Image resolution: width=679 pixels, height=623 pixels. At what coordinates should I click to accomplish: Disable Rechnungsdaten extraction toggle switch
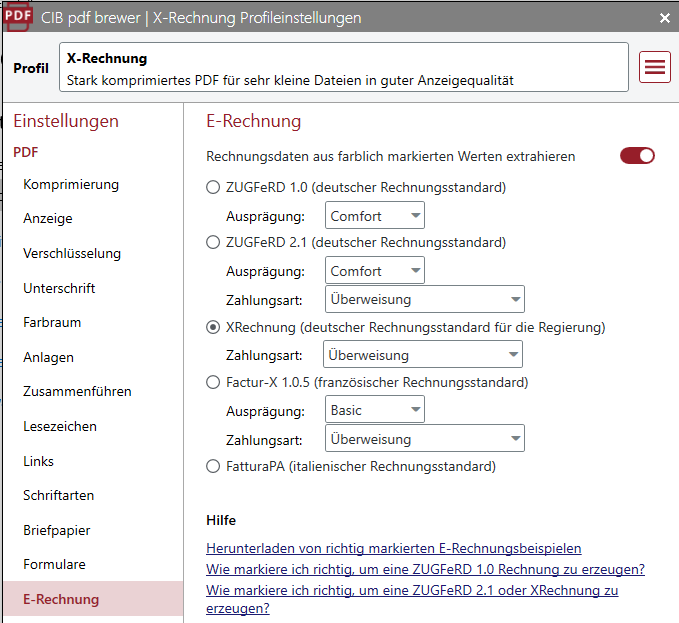point(637,156)
